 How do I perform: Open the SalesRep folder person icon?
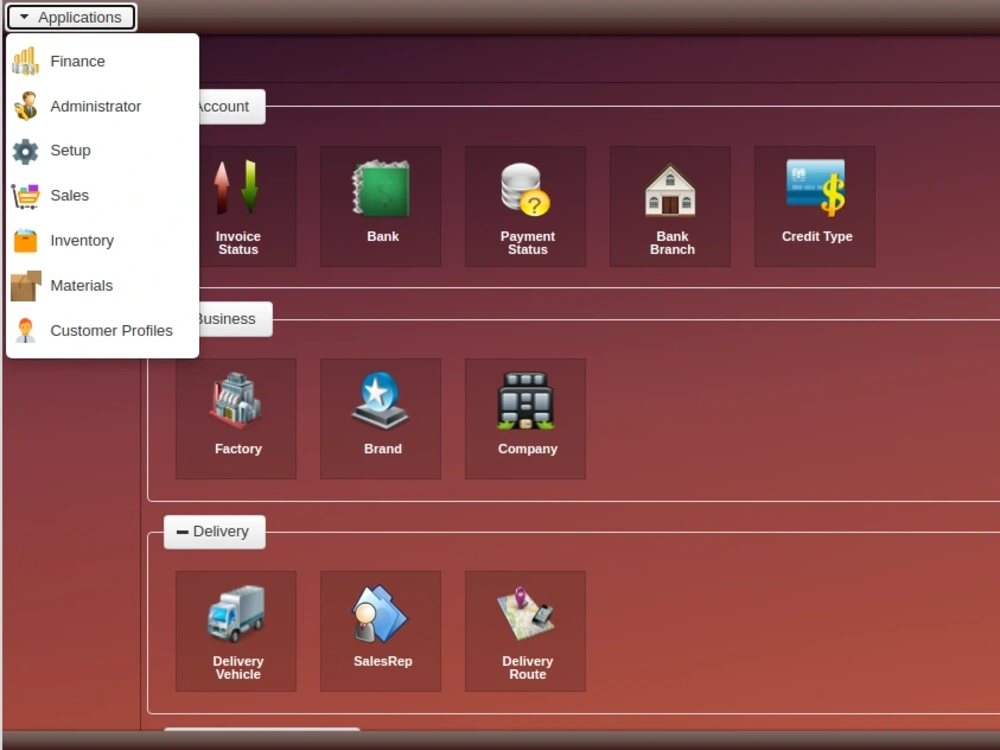tap(381, 614)
